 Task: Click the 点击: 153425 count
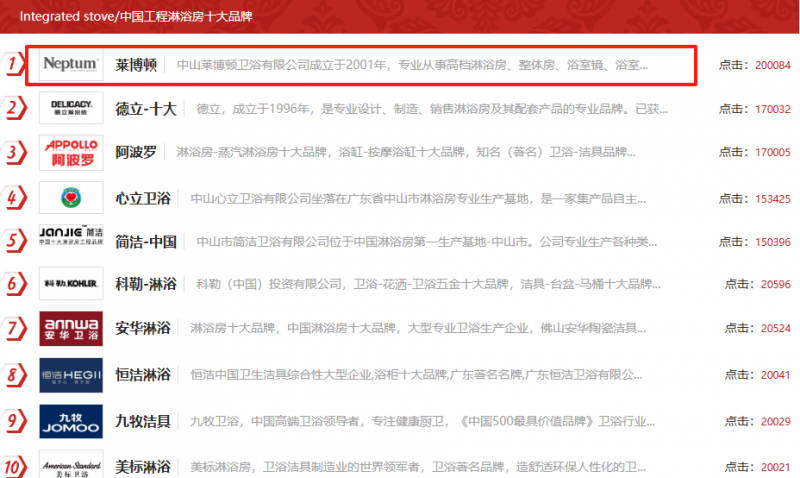755,198
